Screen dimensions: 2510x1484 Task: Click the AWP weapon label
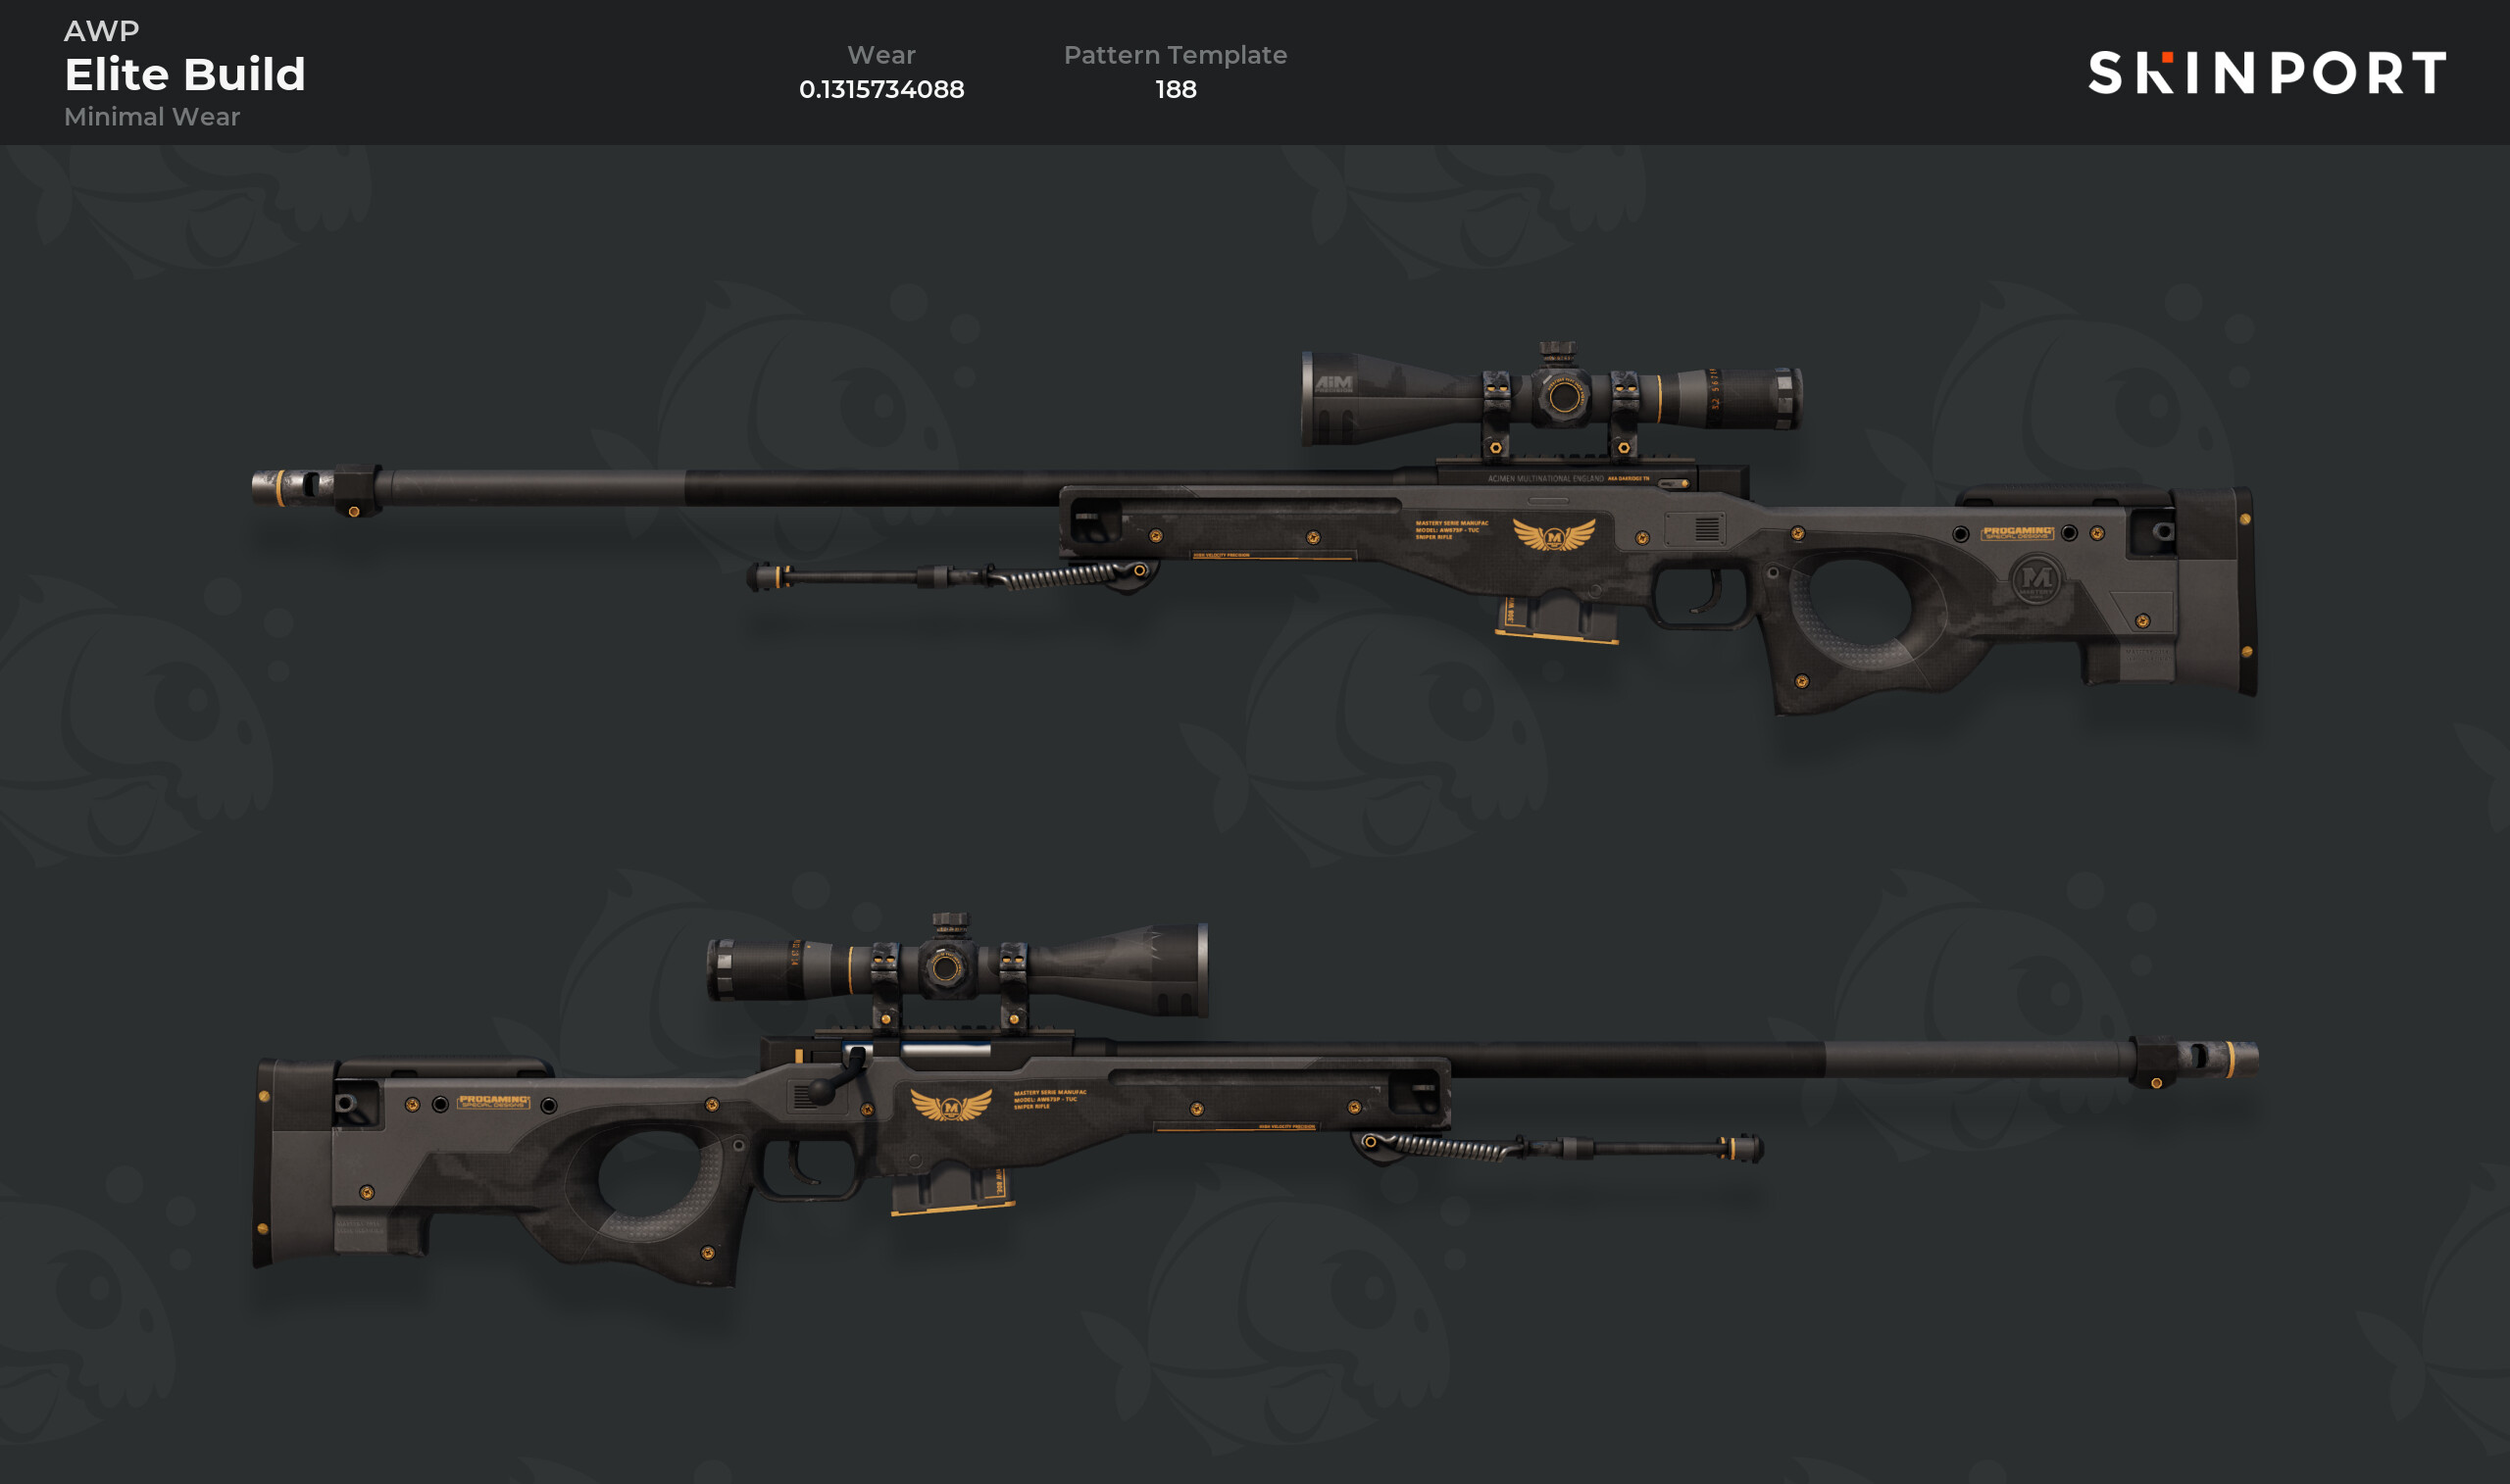[102, 31]
